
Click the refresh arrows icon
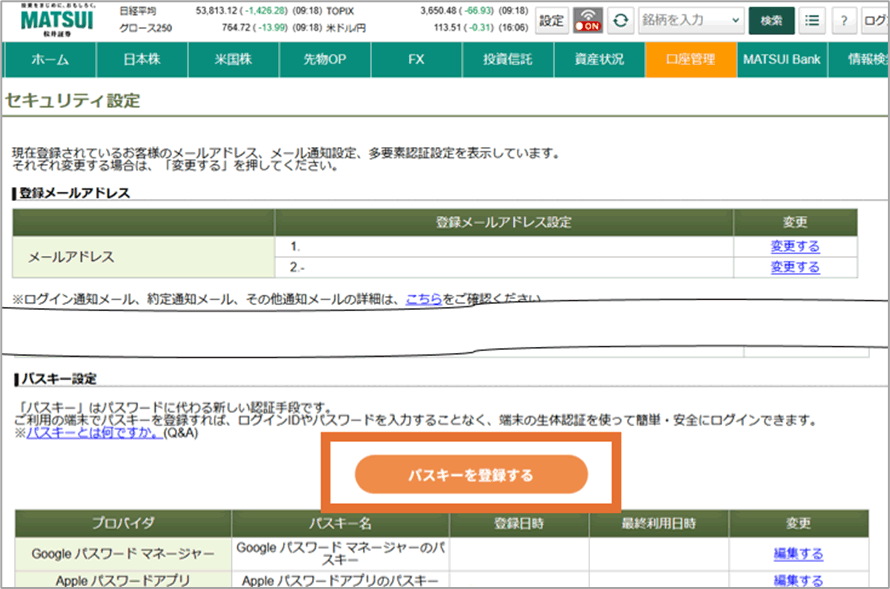point(622,20)
